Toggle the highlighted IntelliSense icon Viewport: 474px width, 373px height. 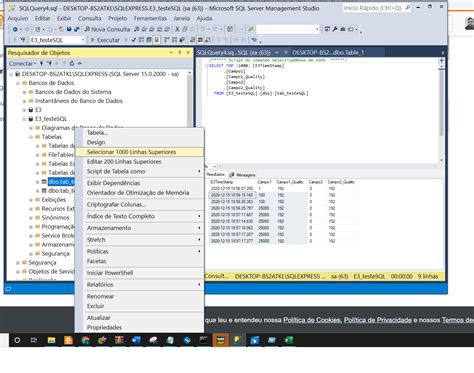(156, 40)
